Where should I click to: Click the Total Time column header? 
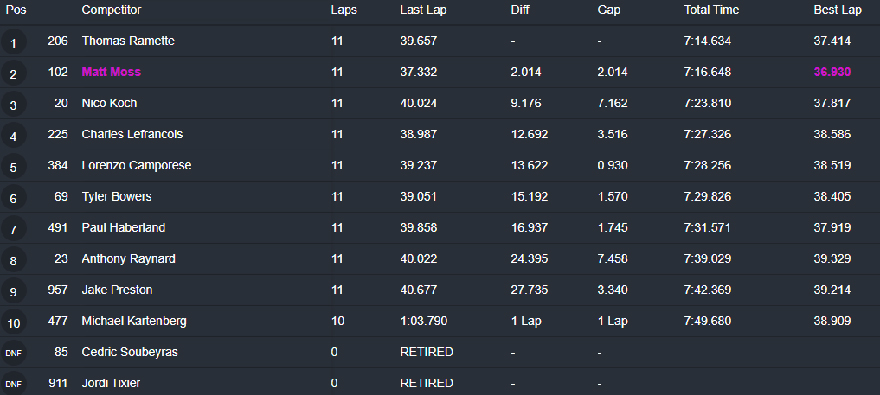tap(711, 10)
